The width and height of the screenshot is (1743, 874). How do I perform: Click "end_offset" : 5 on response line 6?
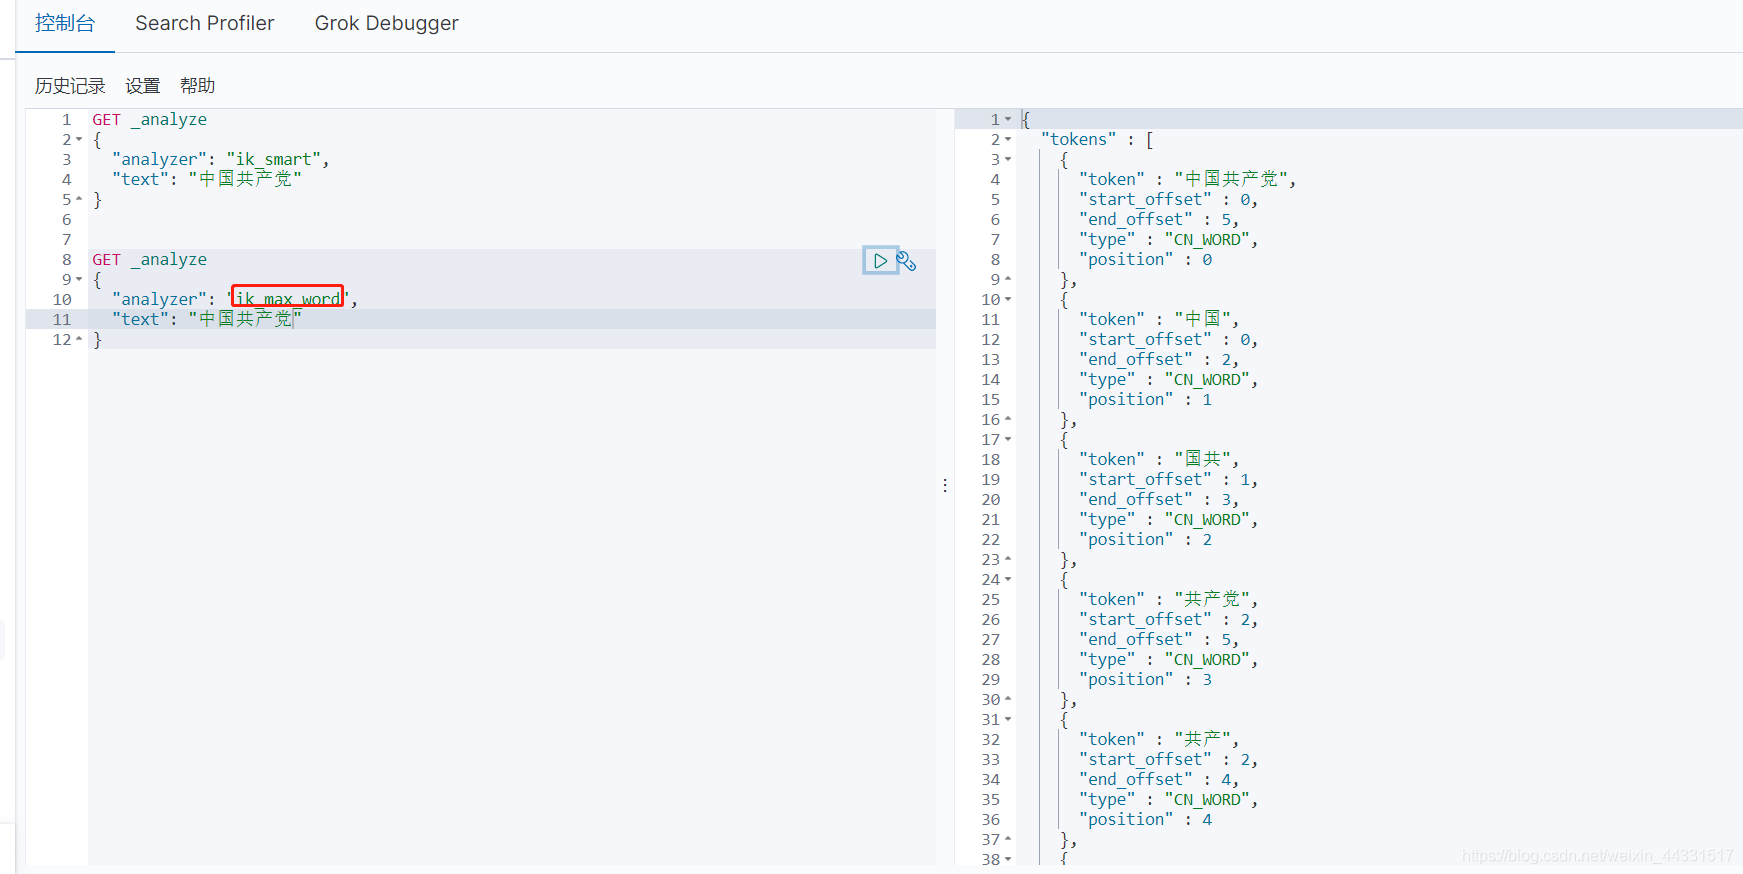pos(1155,219)
